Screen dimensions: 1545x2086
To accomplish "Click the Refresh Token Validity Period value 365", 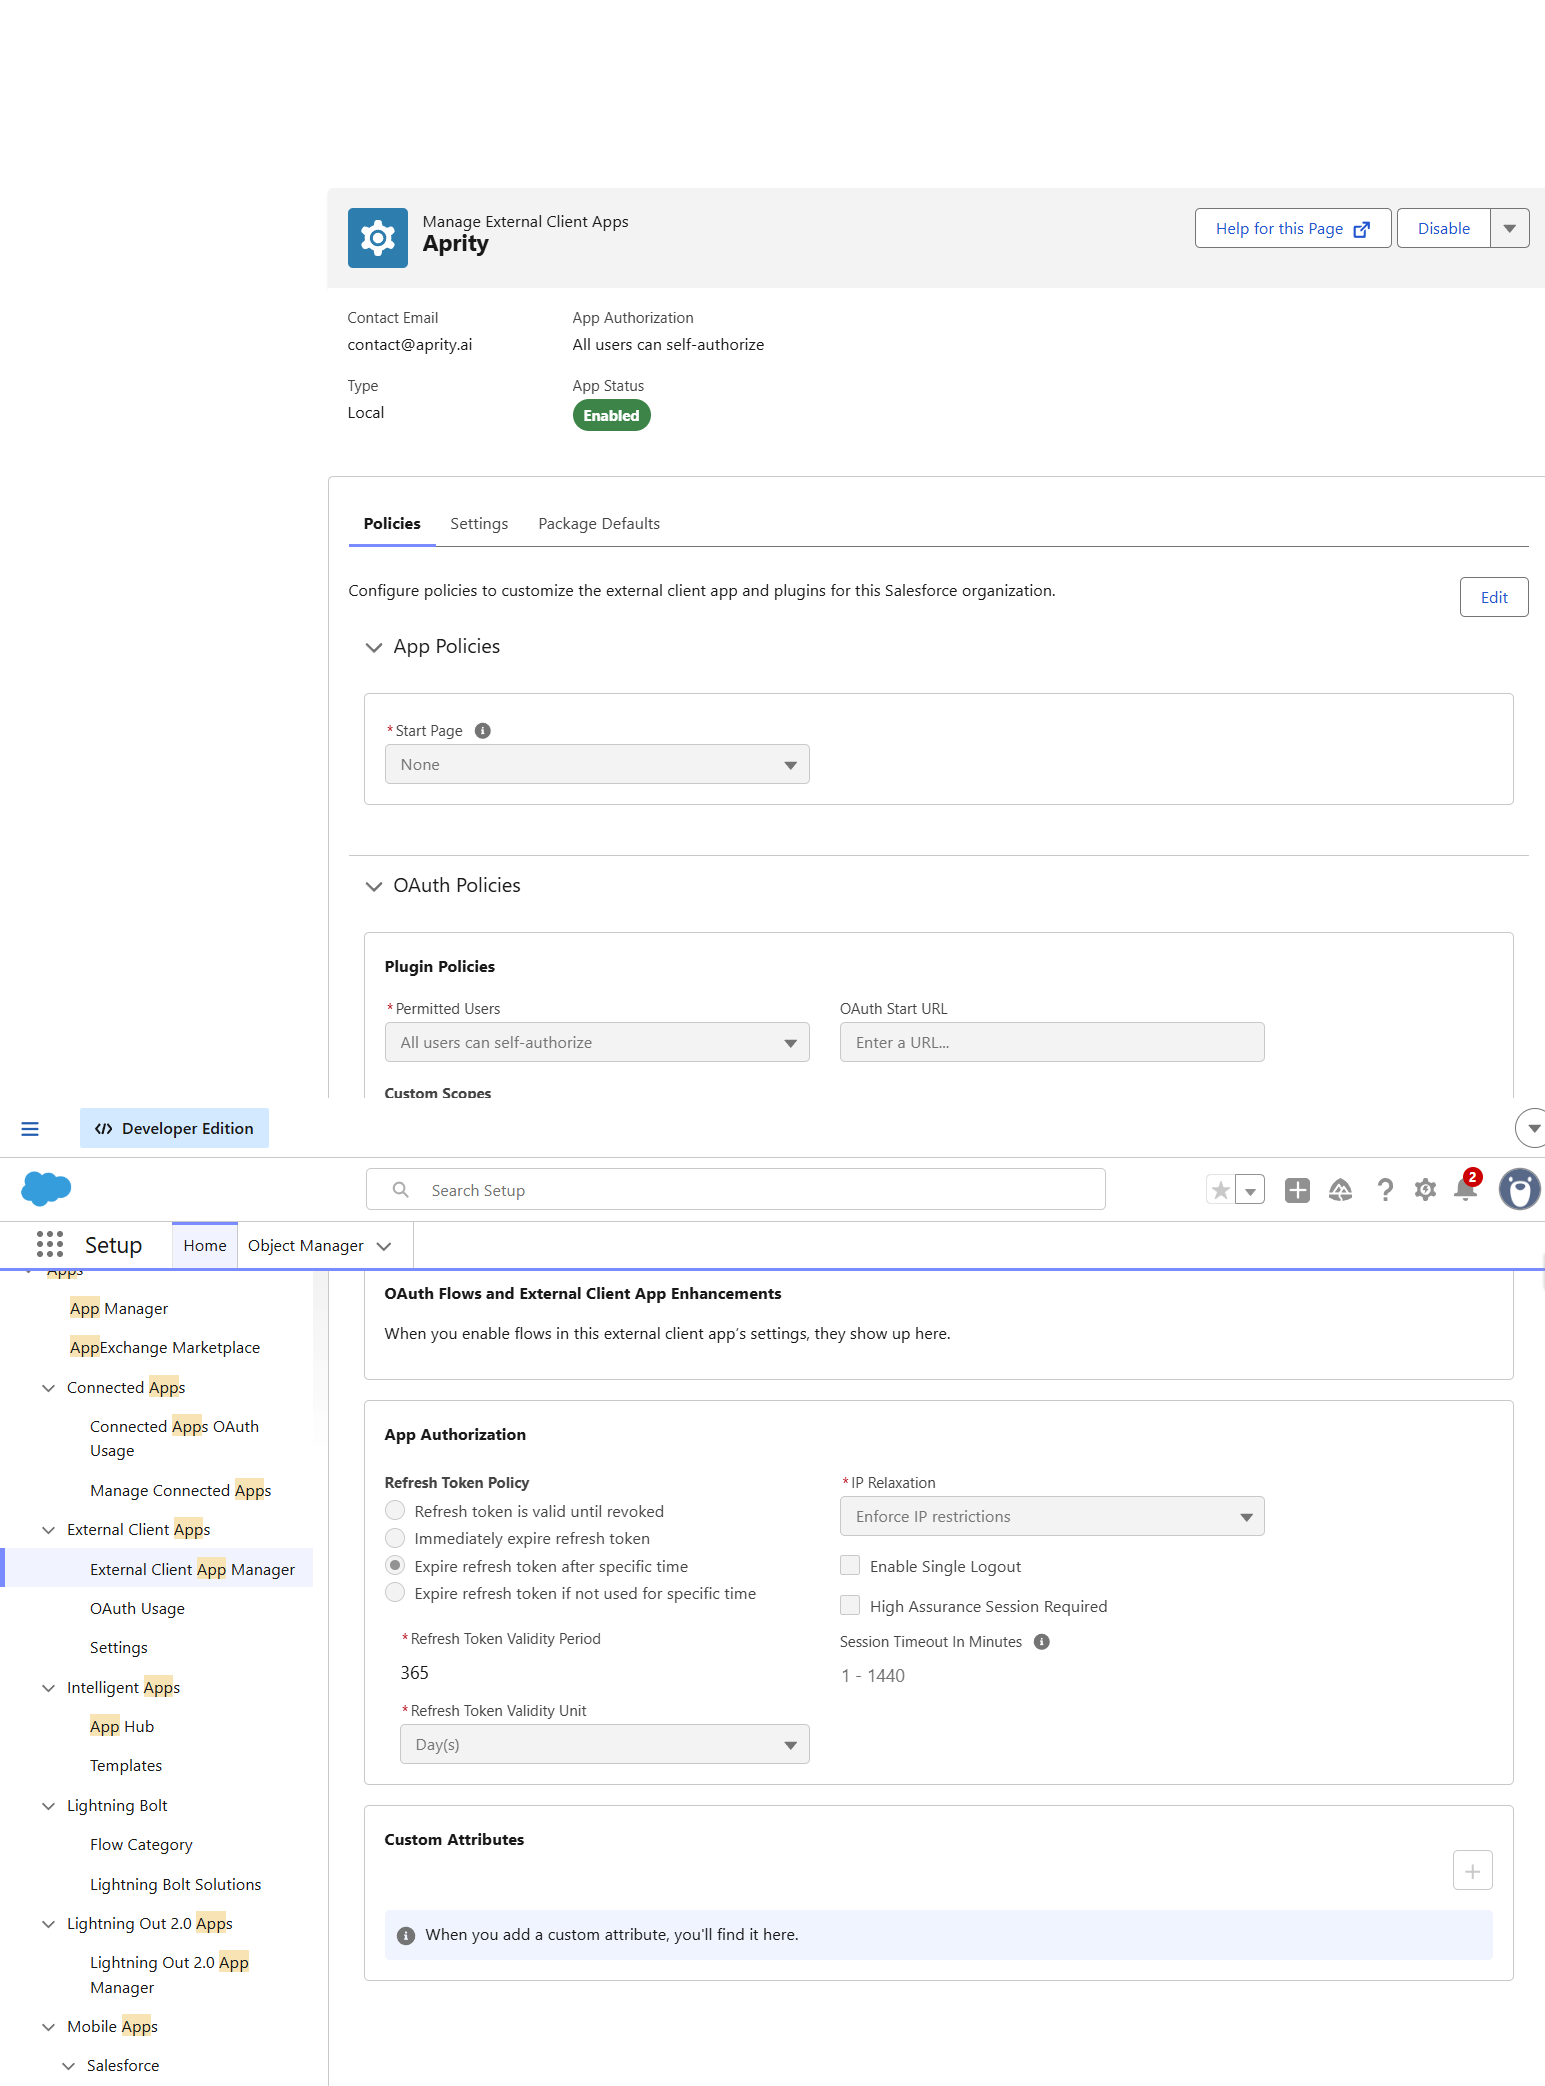I will [x=414, y=1672].
